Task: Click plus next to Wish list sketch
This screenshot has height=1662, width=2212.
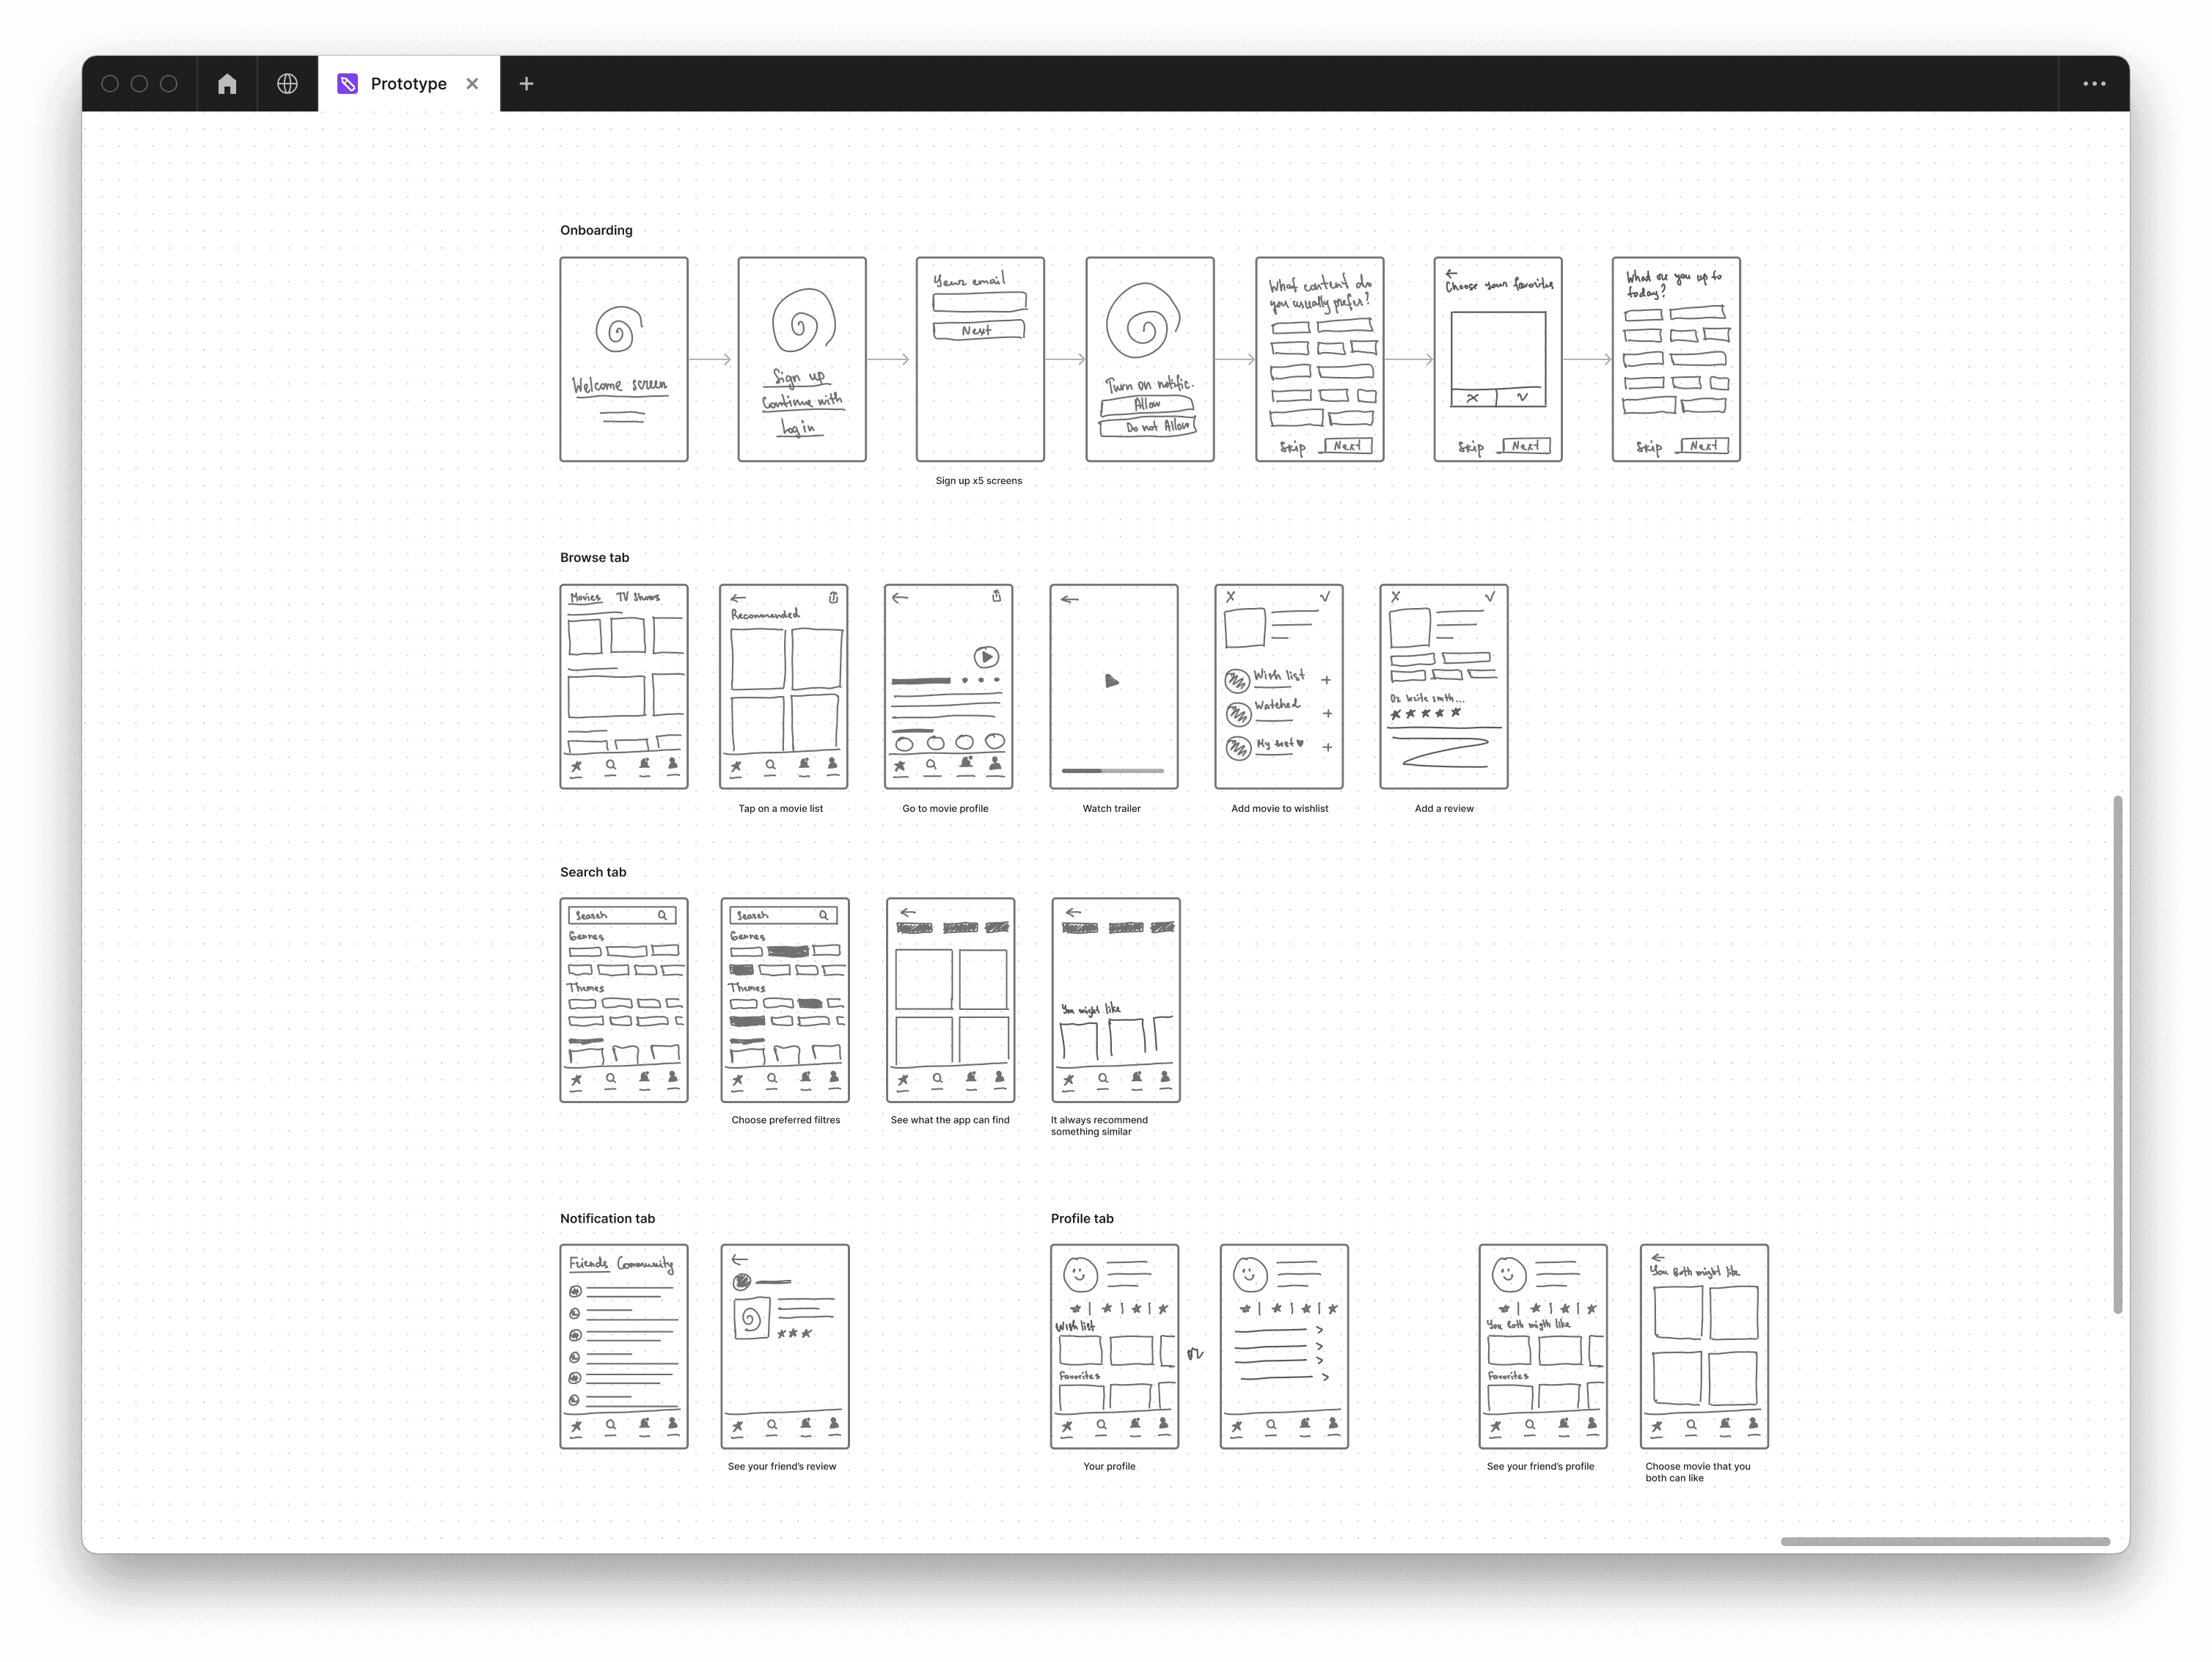Action: 1326,680
